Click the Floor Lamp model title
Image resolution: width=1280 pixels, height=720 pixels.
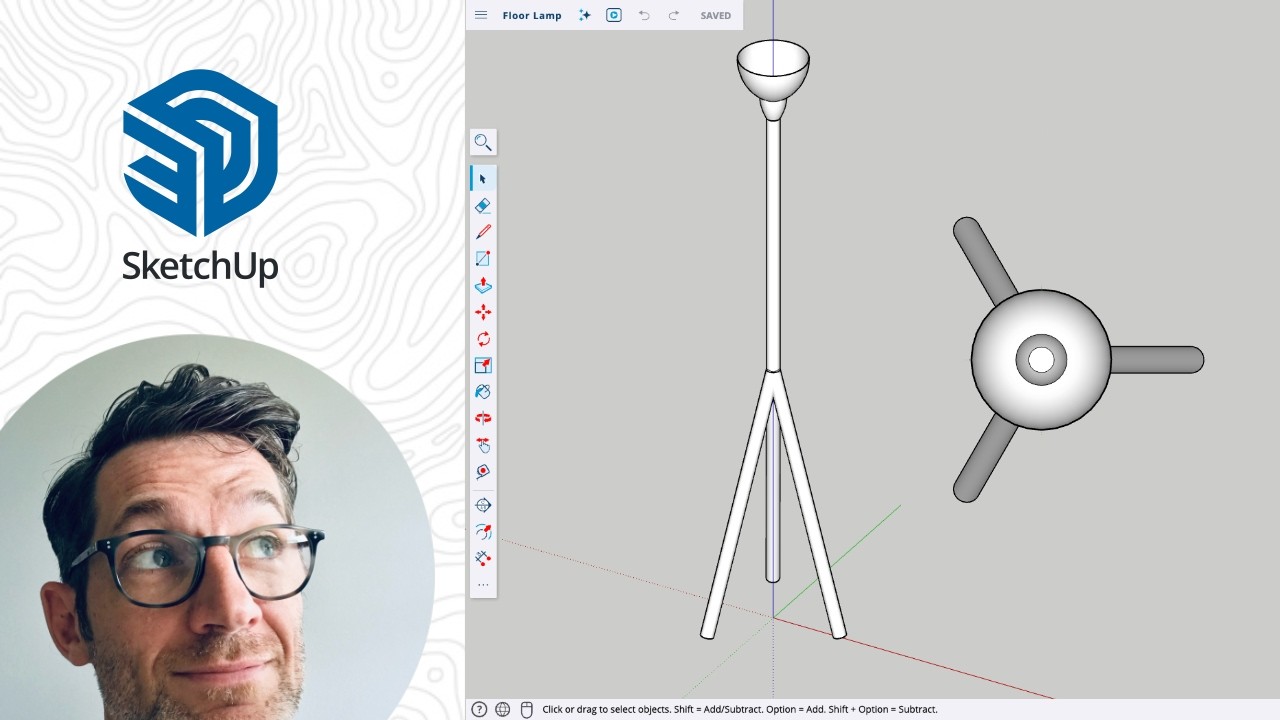pos(532,15)
